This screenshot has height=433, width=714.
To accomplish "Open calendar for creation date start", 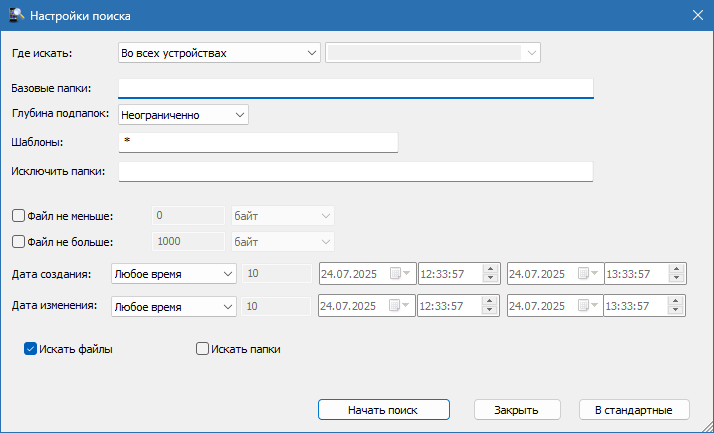I will (x=401, y=274).
